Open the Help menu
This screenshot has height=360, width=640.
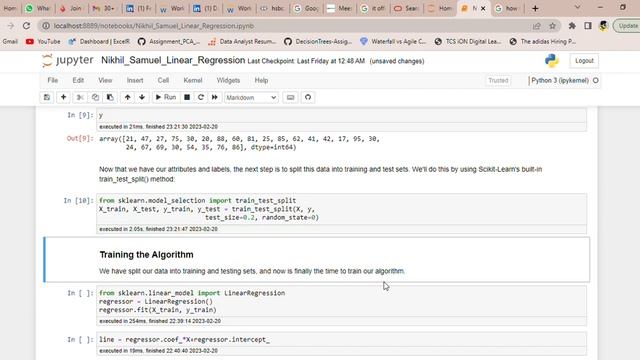pyautogui.click(x=261, y=80)
